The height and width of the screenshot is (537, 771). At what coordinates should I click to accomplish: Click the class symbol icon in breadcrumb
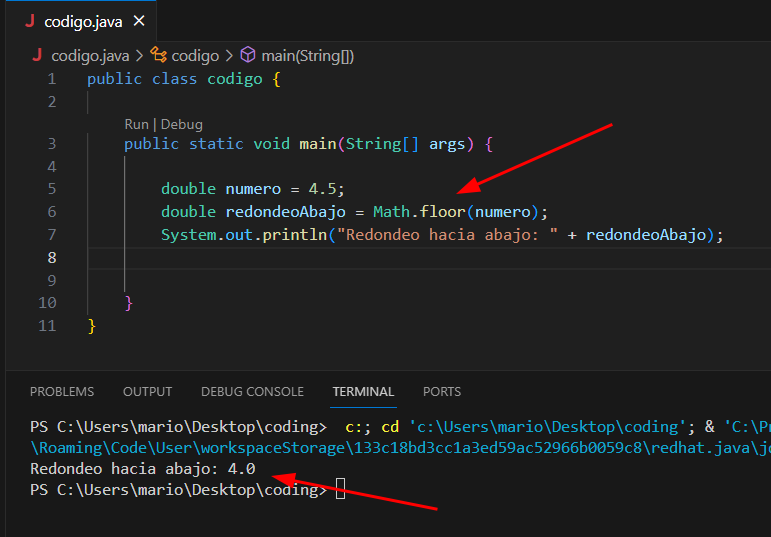(158, 55)
